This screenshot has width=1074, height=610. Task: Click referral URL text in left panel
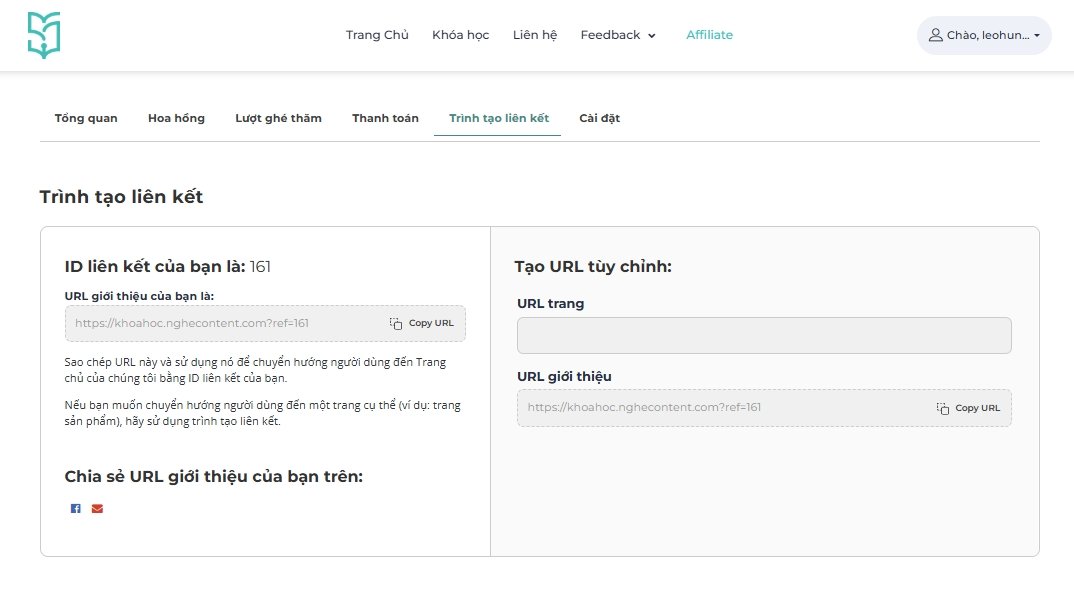(192, 324)
